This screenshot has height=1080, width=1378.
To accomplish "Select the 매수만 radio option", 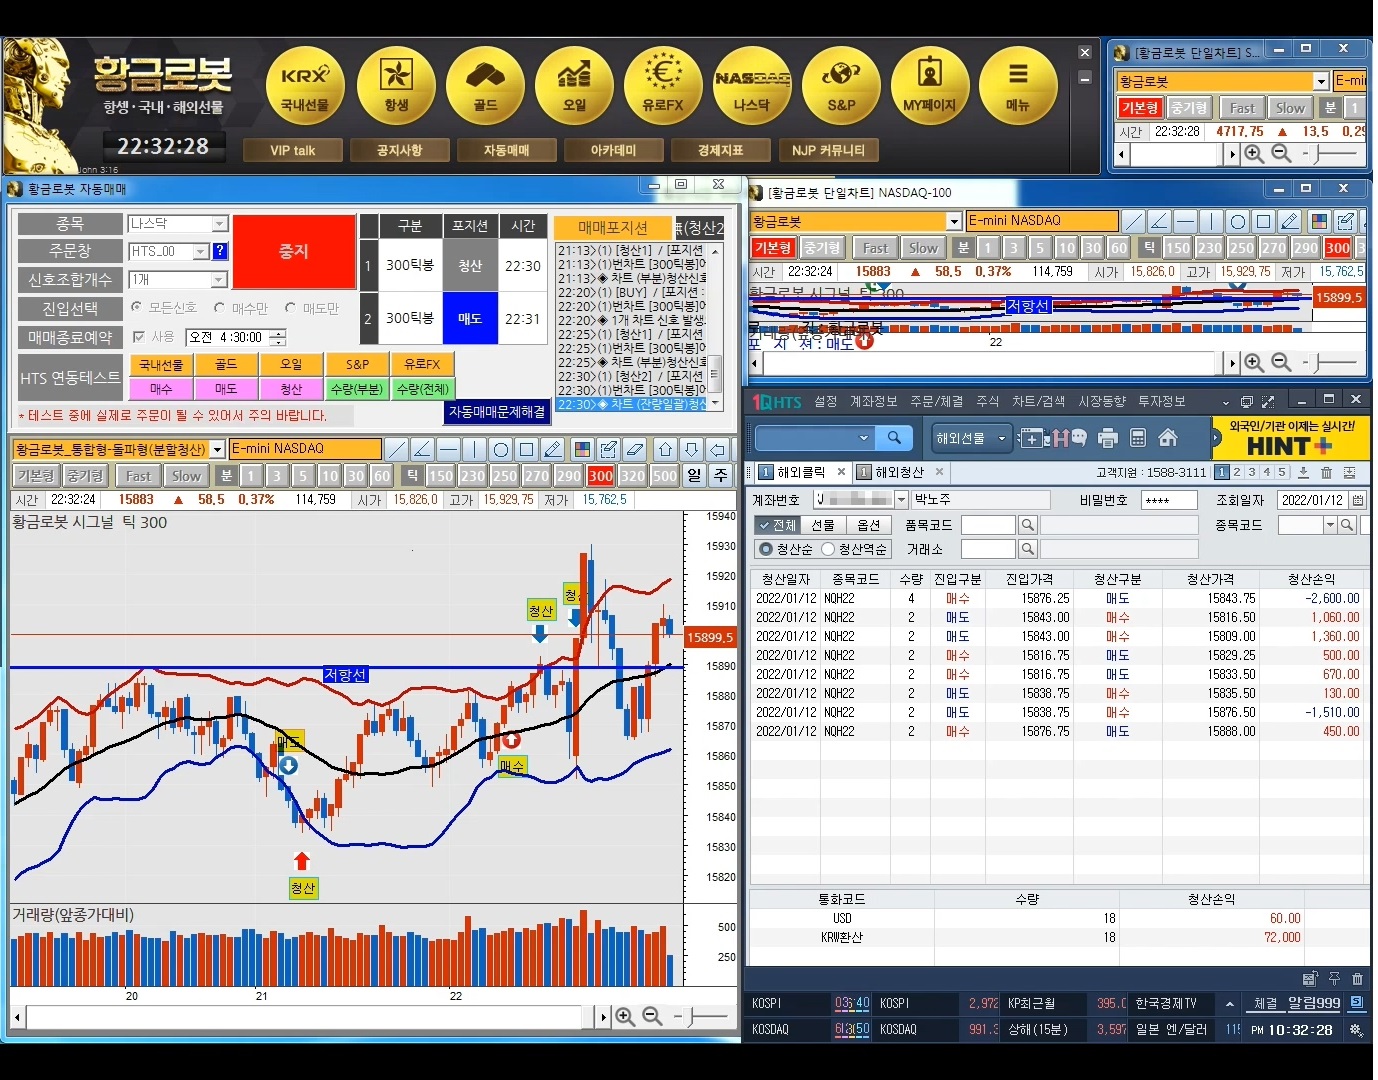I will (x=219, y=308).
